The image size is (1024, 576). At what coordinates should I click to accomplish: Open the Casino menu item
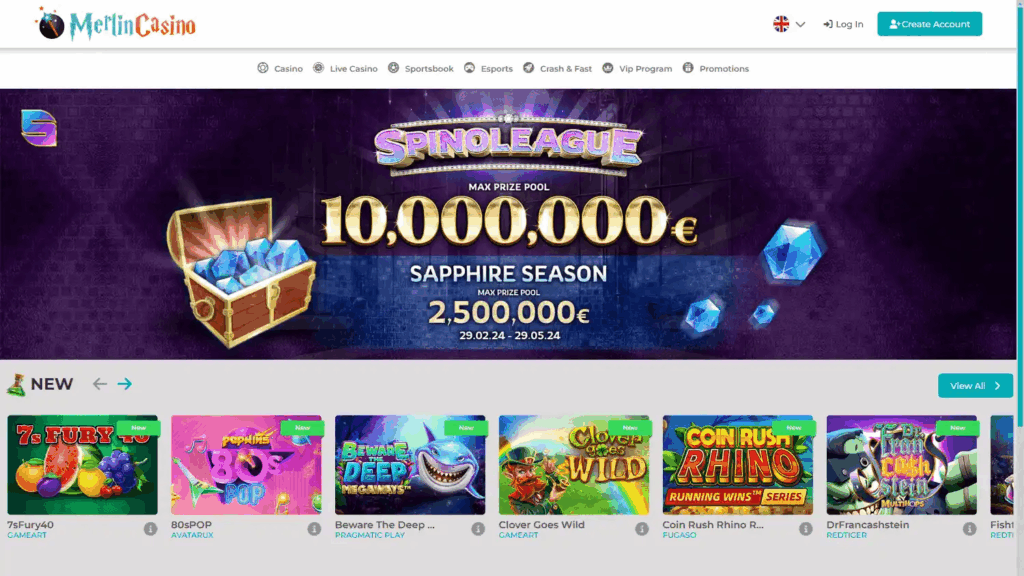point(280,69)
